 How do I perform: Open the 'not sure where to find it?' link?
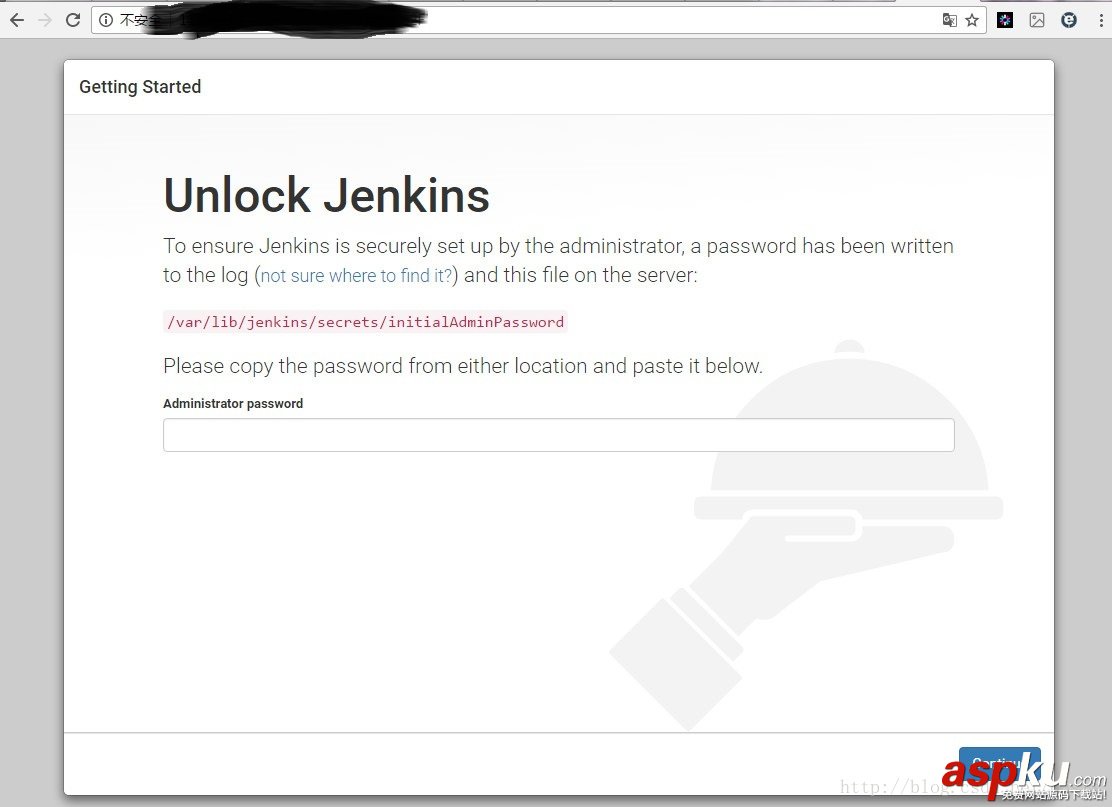click(356, 276)
